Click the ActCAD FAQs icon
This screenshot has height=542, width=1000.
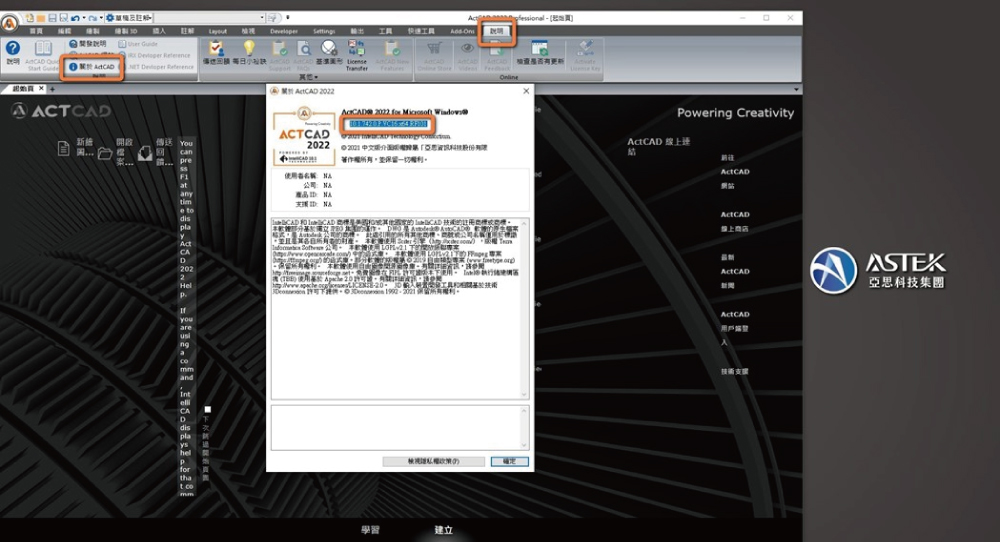pyautogui.click(x=304, y=55)
